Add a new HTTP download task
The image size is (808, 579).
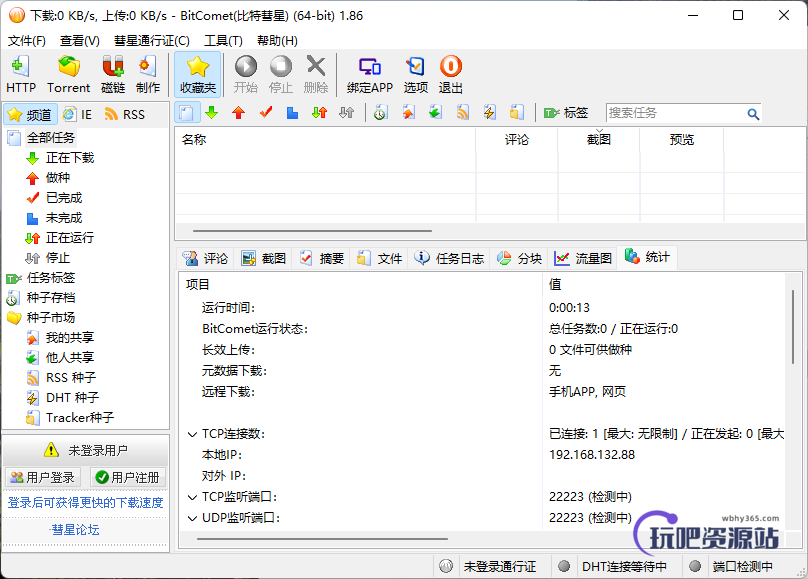coord(21,74)
